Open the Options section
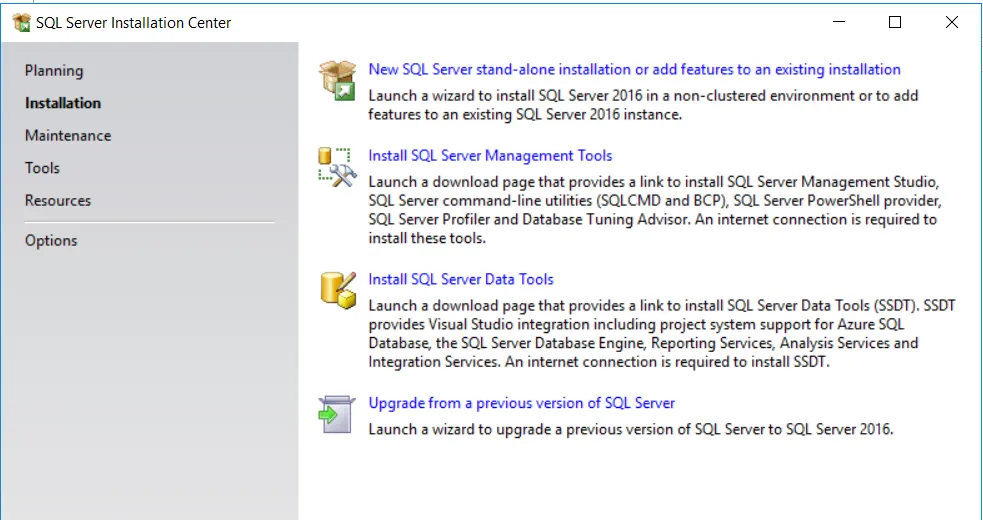The height and width of the screenshot is (520, 983). [x=51, y=241]
